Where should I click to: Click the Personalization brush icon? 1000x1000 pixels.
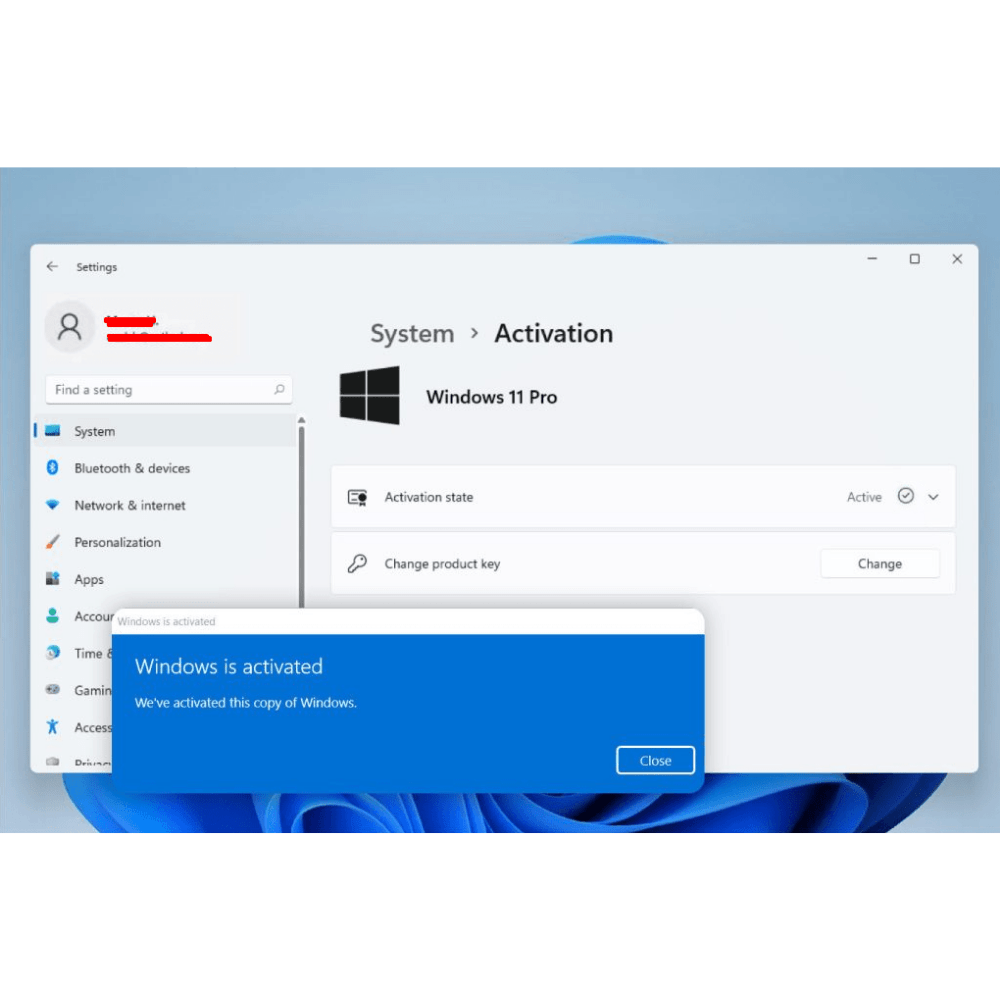coord(53,541)
